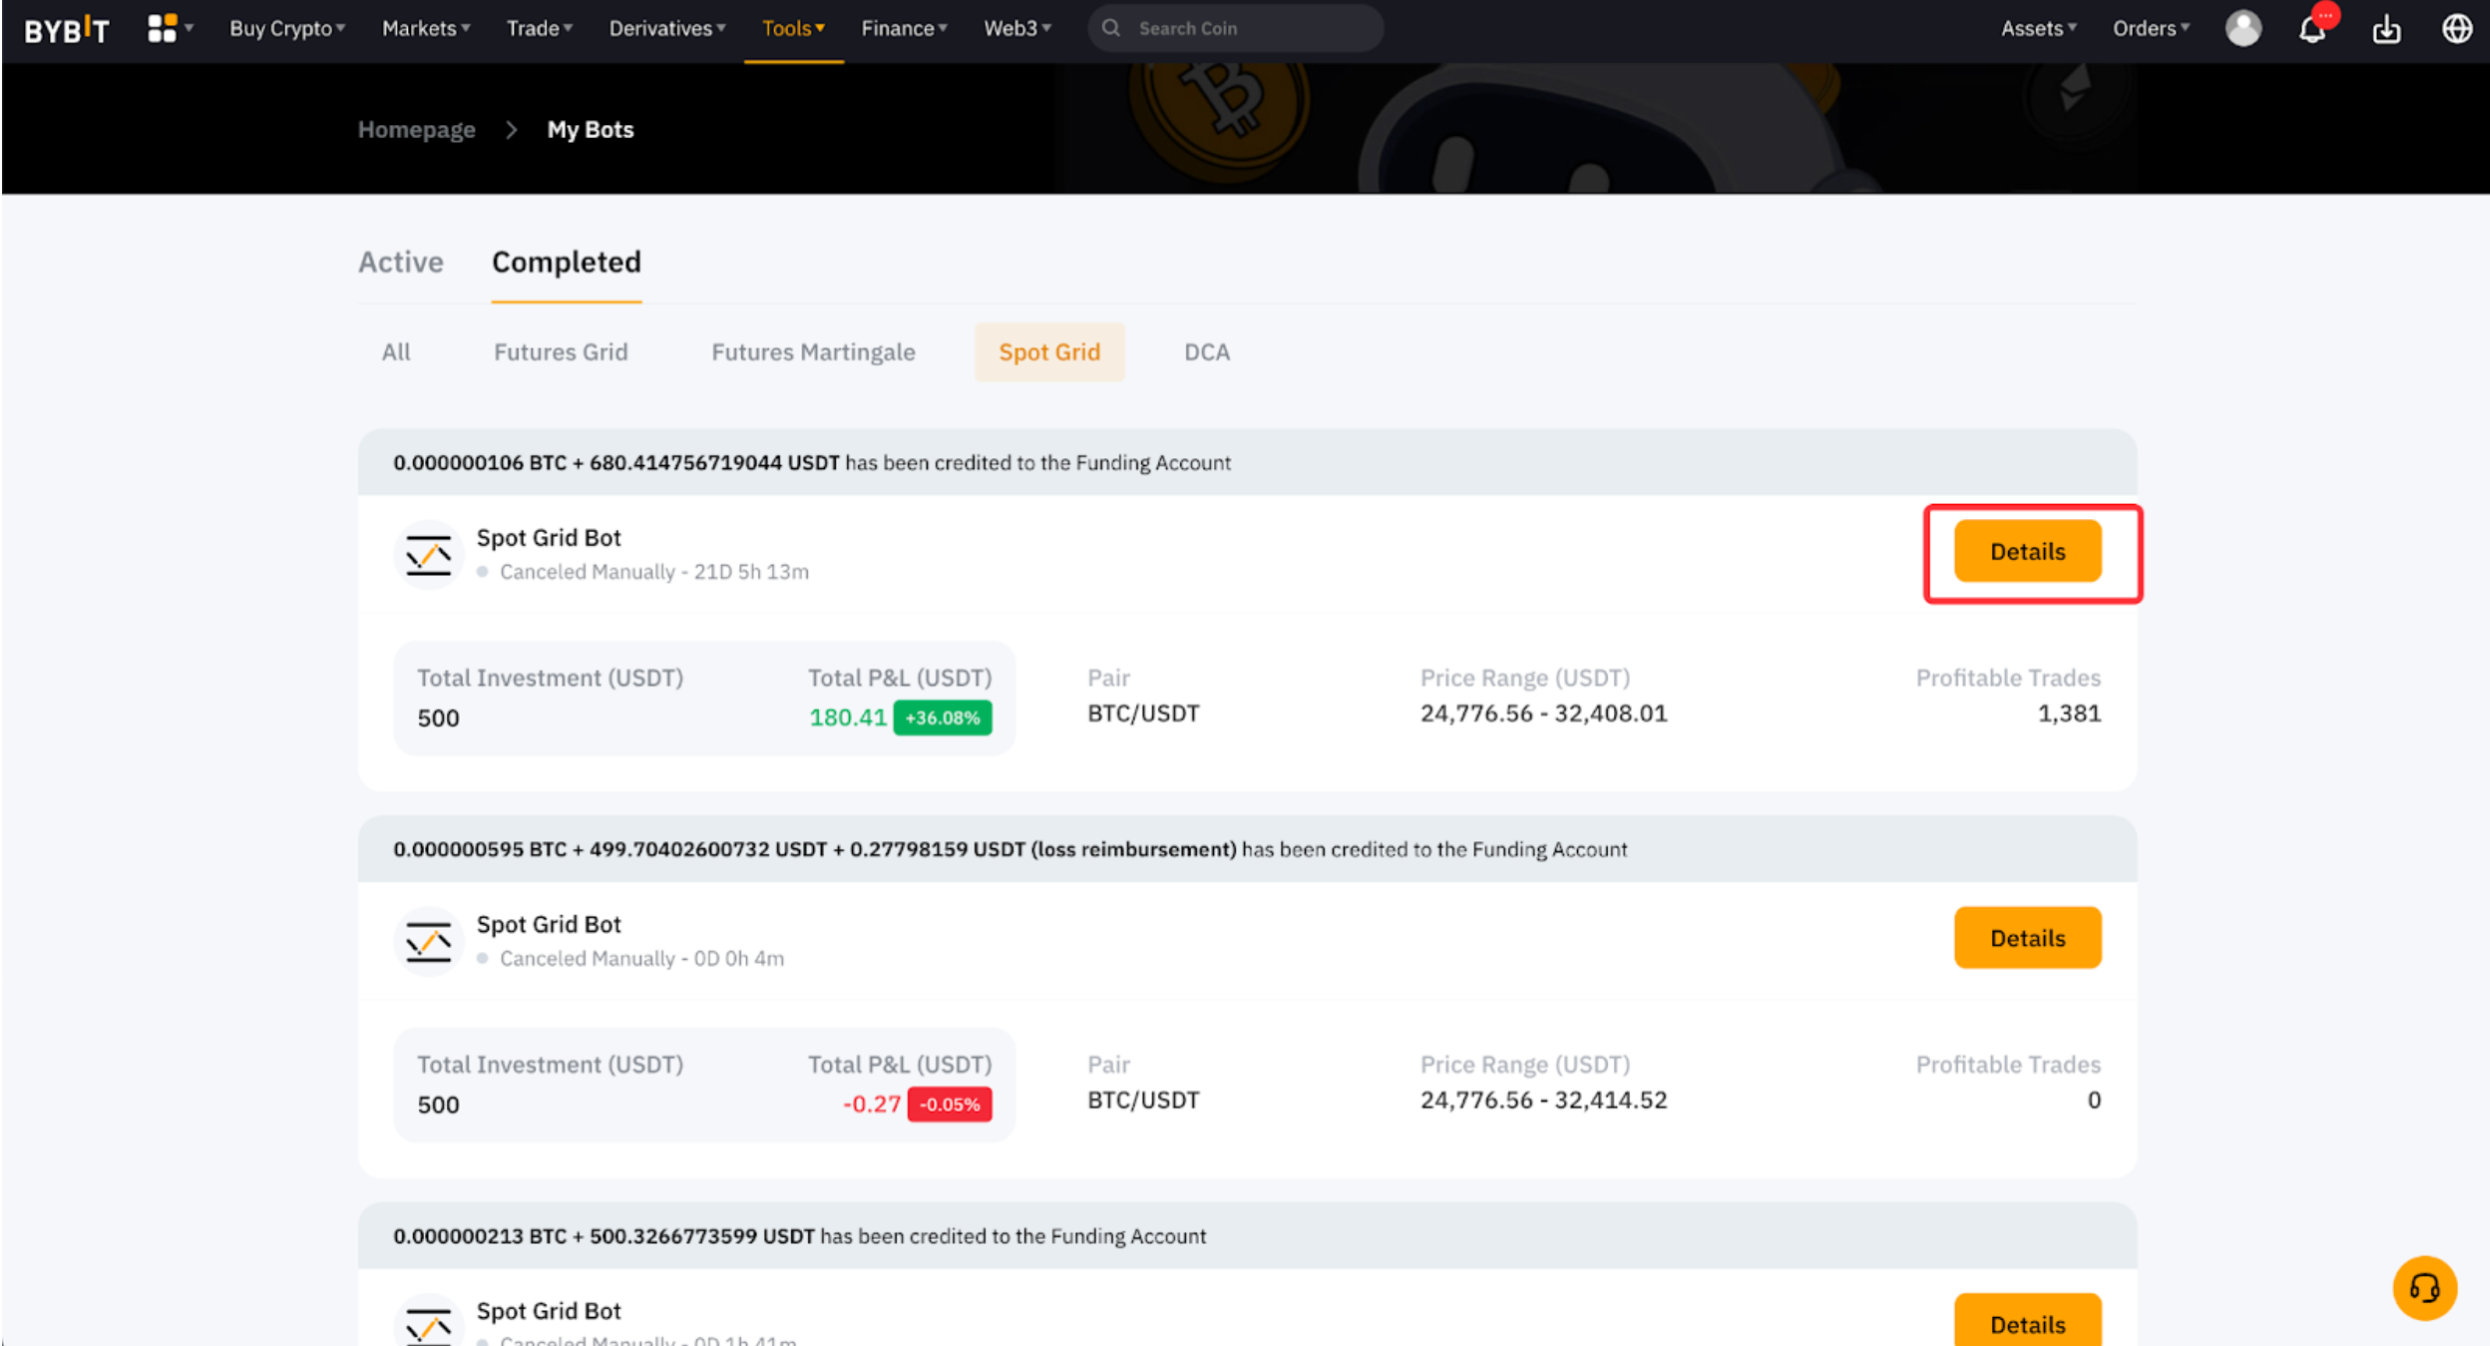
Task: Switch to the Active tab
Action: [401, 262]
